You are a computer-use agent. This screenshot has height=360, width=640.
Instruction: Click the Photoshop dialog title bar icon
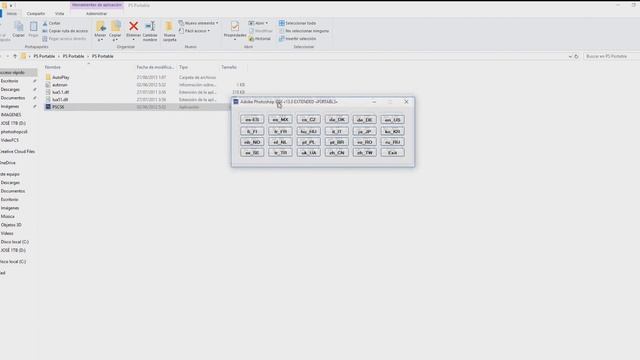click(236, 102)
